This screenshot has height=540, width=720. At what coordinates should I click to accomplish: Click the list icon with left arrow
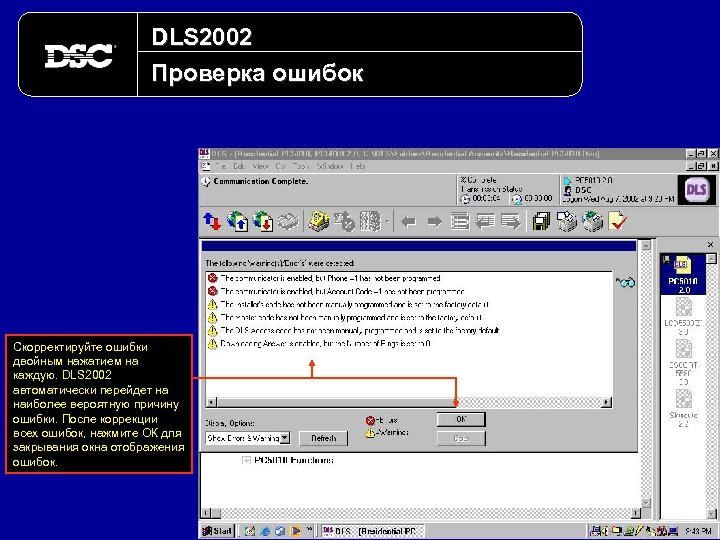pos(485,222)
